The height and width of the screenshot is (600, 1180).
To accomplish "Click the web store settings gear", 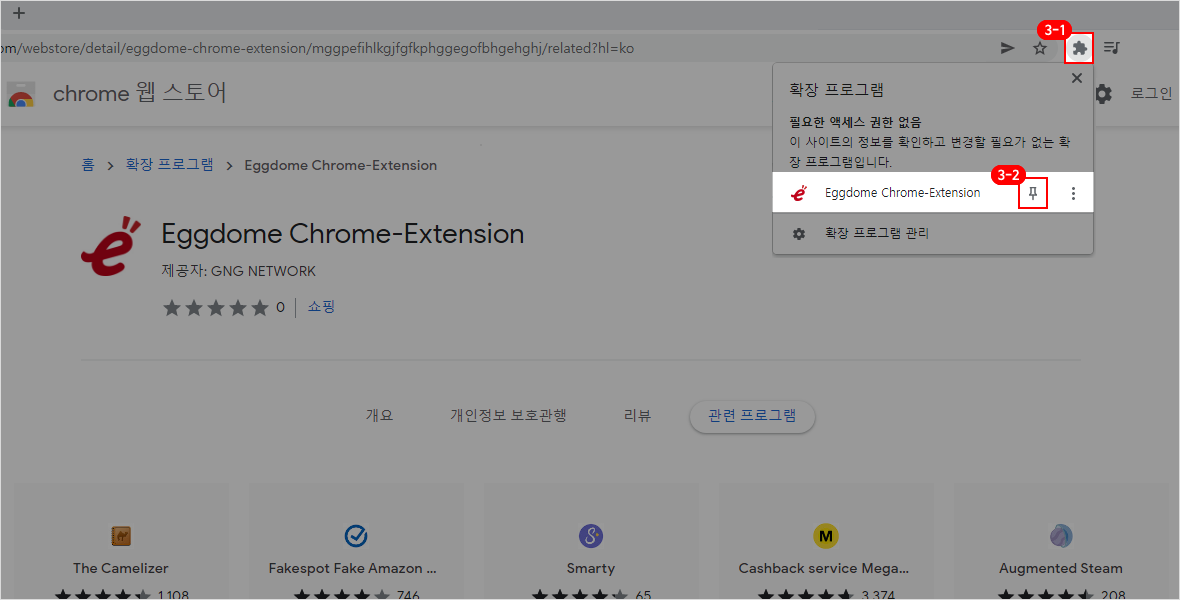I will click(x=1102, y=94).
